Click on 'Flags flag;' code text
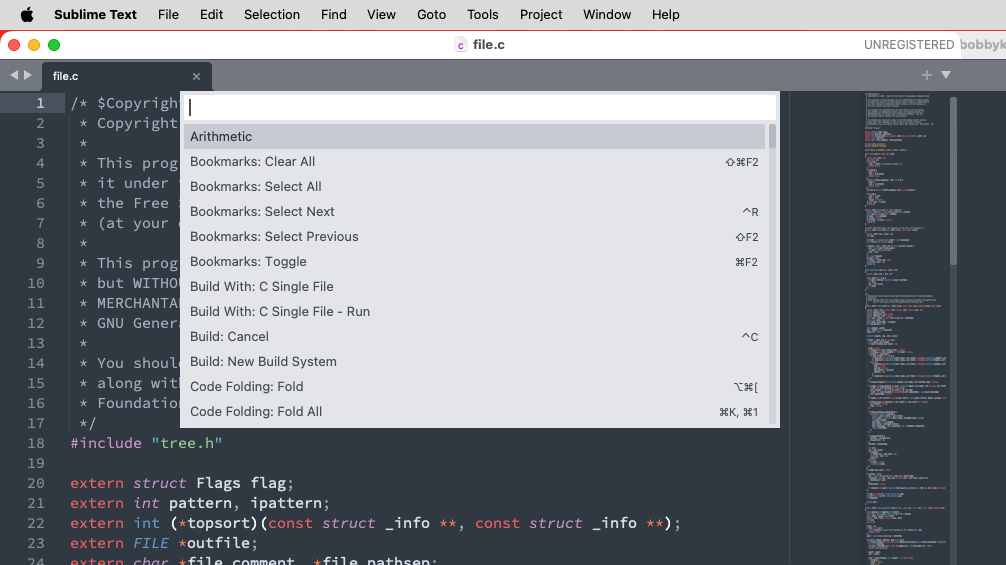 244,483
